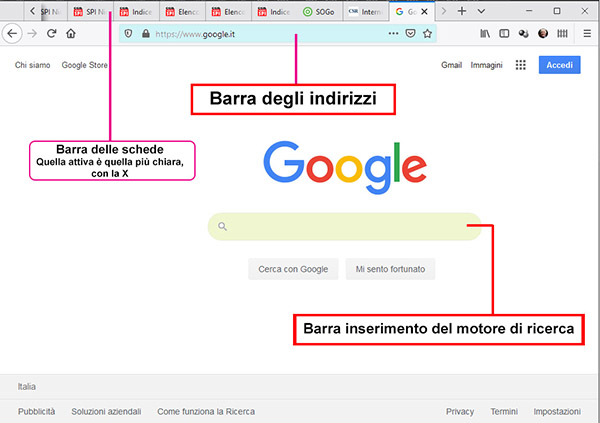600x423 pixels.
Task: Open the Pubblicità footer link
Action: (x=36, y=412)
